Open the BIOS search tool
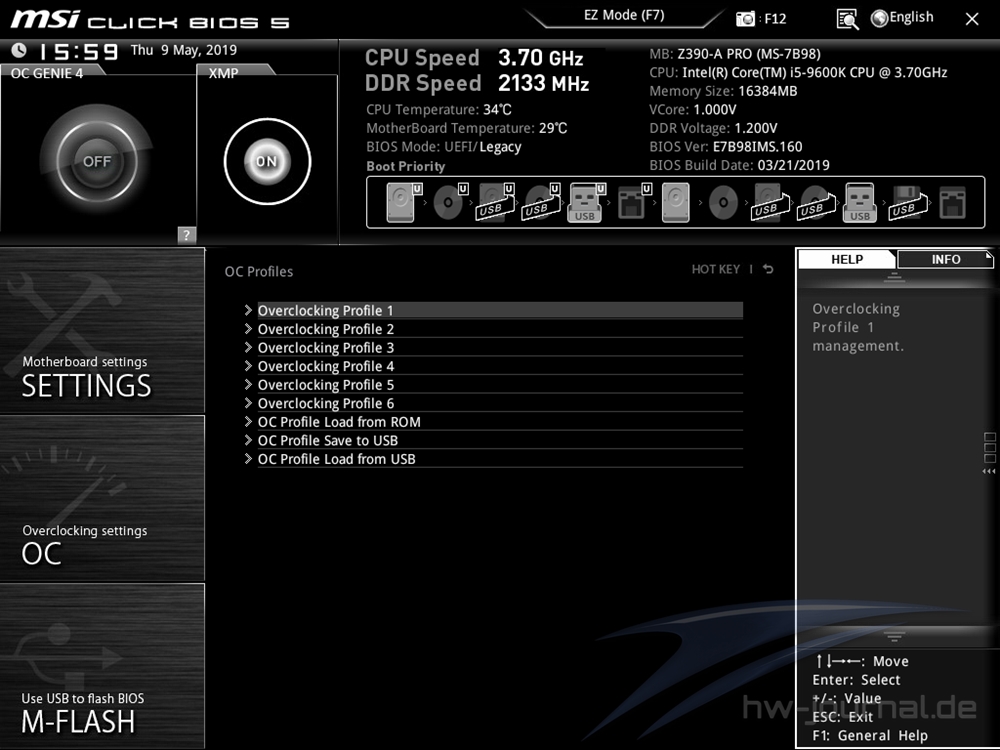The height and width of the screenshot is (750, 1000). click(847, 19)
